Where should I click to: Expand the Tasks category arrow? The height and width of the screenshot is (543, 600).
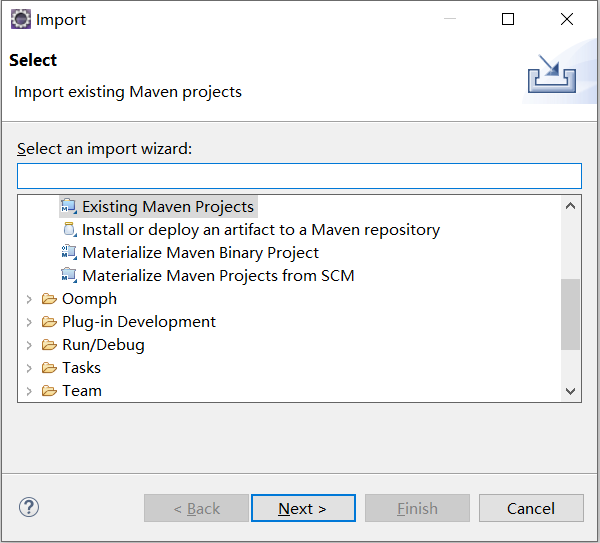29,368
